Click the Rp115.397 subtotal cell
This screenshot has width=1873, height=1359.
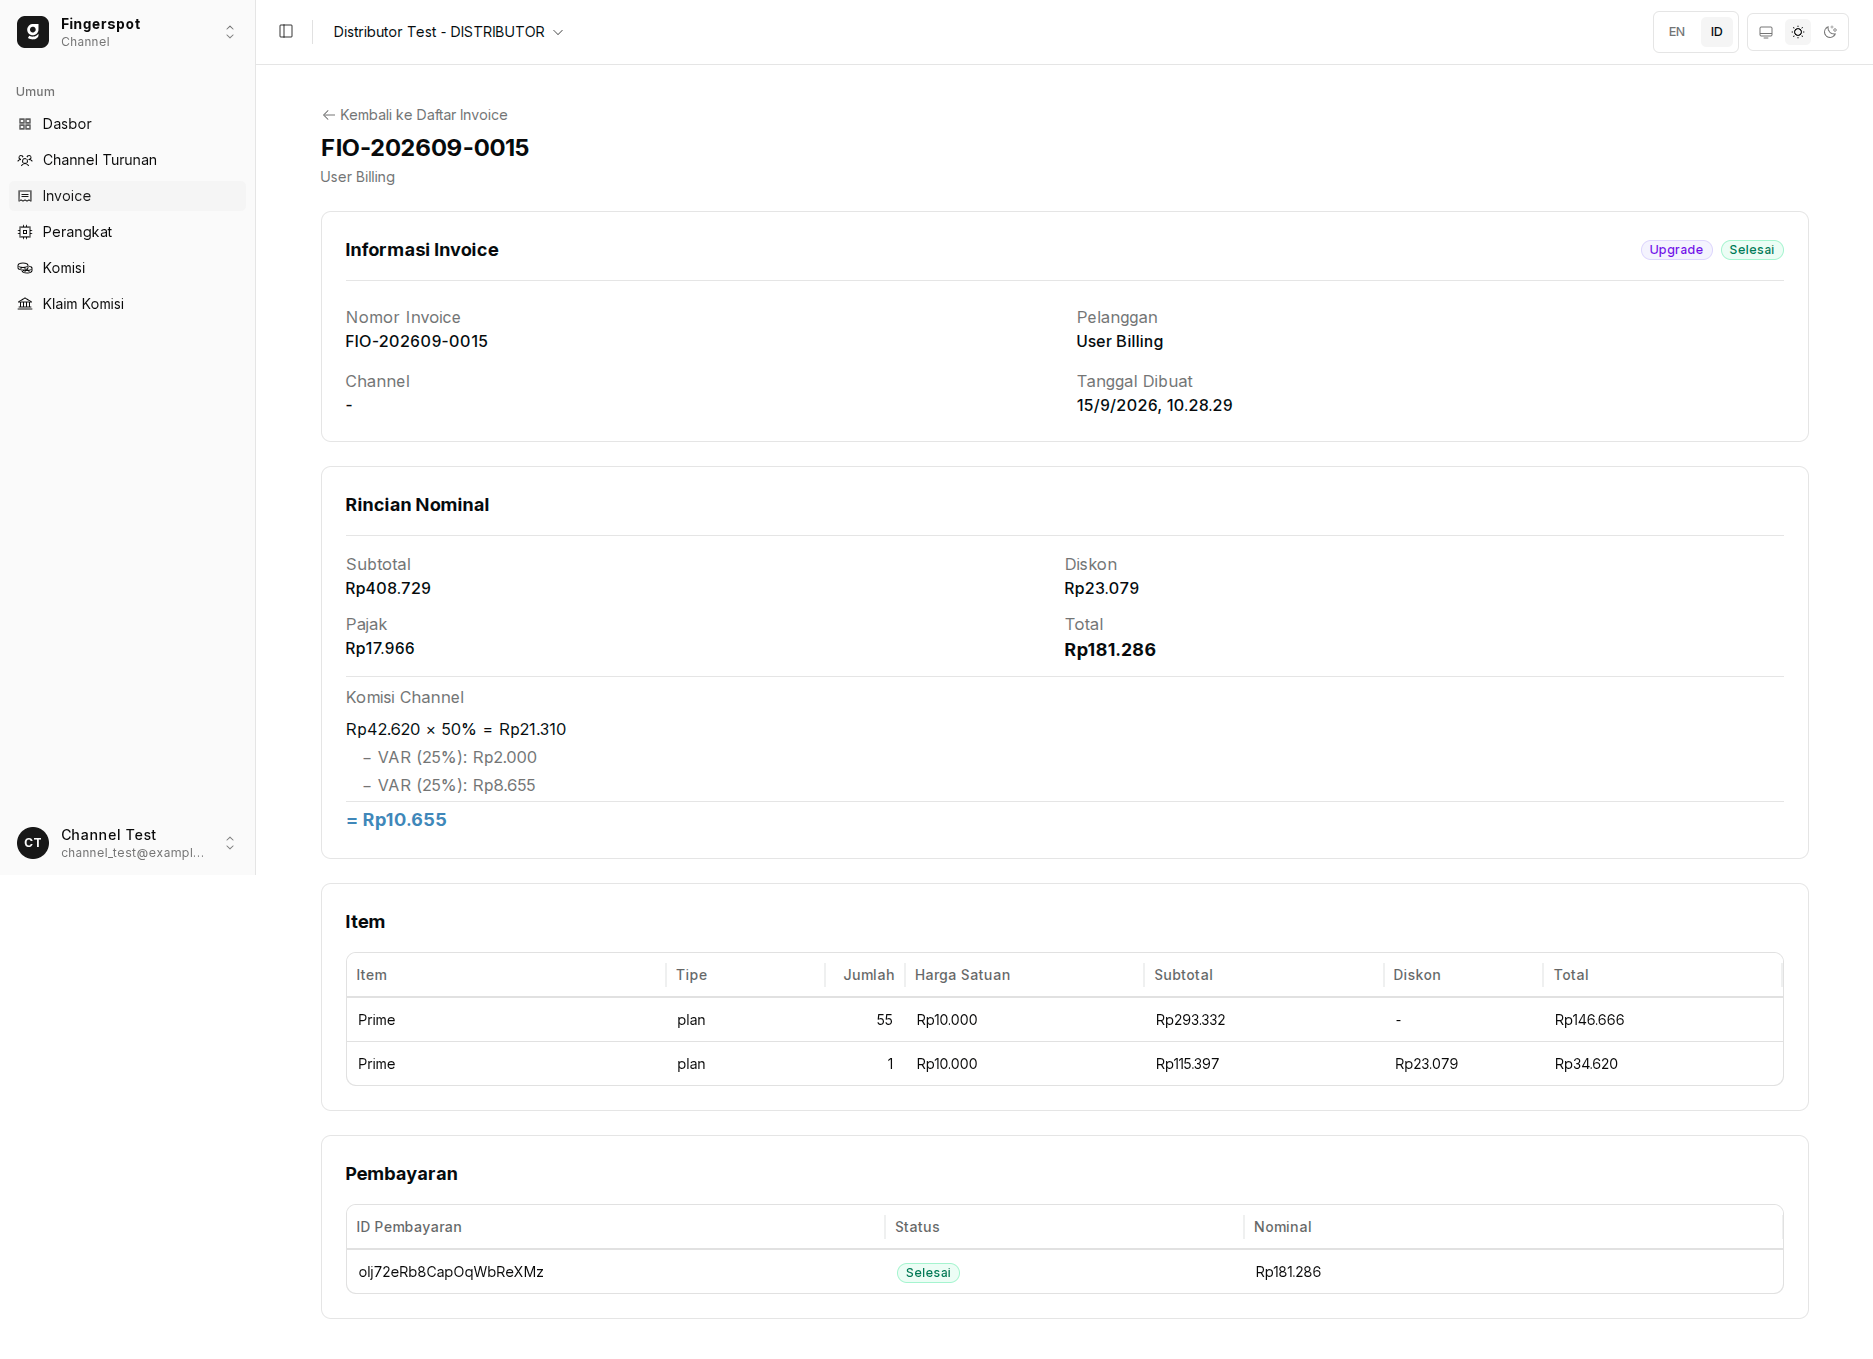coord(1188,1064)
